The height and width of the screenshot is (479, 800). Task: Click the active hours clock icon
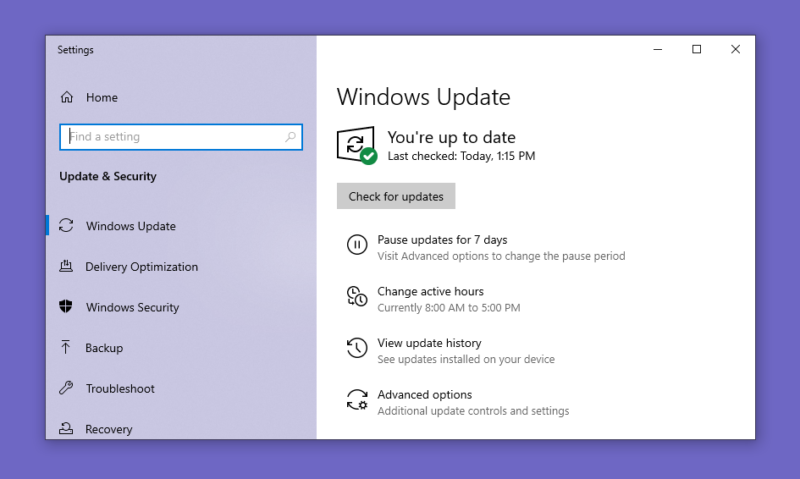tap(357, 296)
